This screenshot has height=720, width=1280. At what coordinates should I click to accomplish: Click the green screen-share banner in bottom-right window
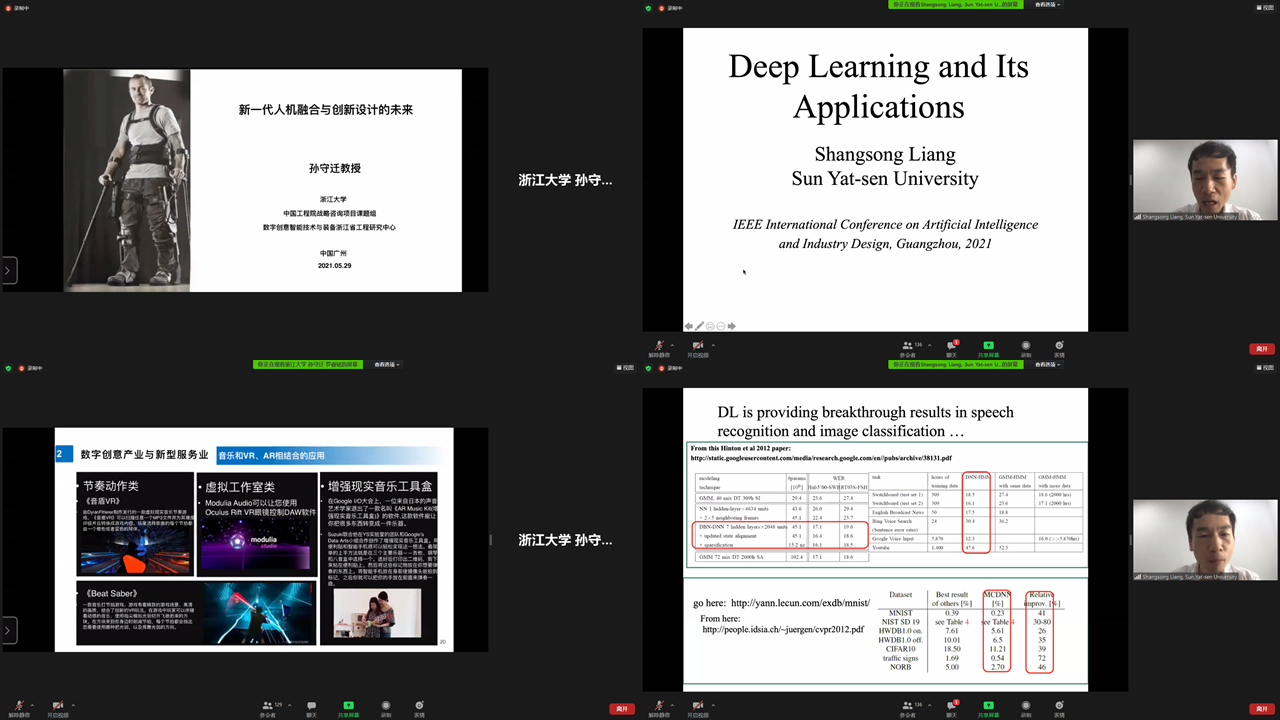[958, 365]
